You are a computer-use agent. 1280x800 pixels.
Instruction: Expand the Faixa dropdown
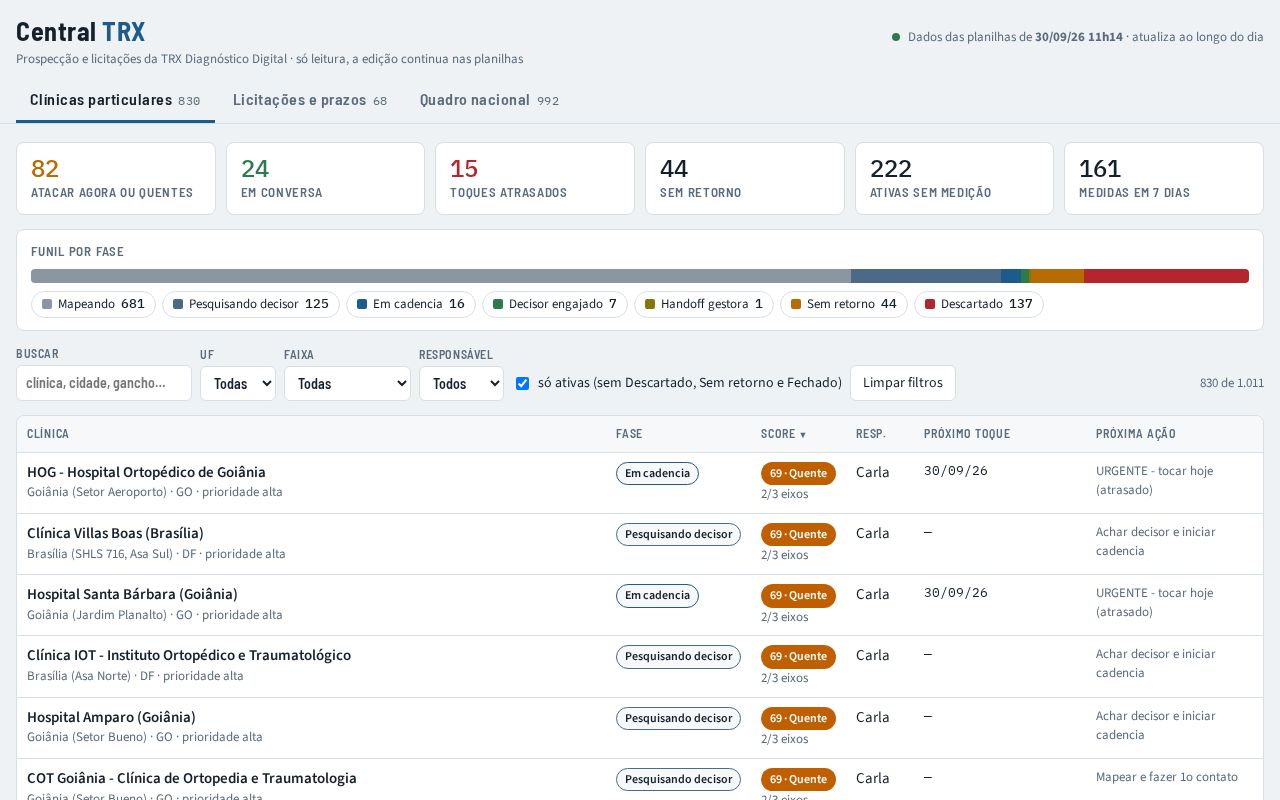347,383
